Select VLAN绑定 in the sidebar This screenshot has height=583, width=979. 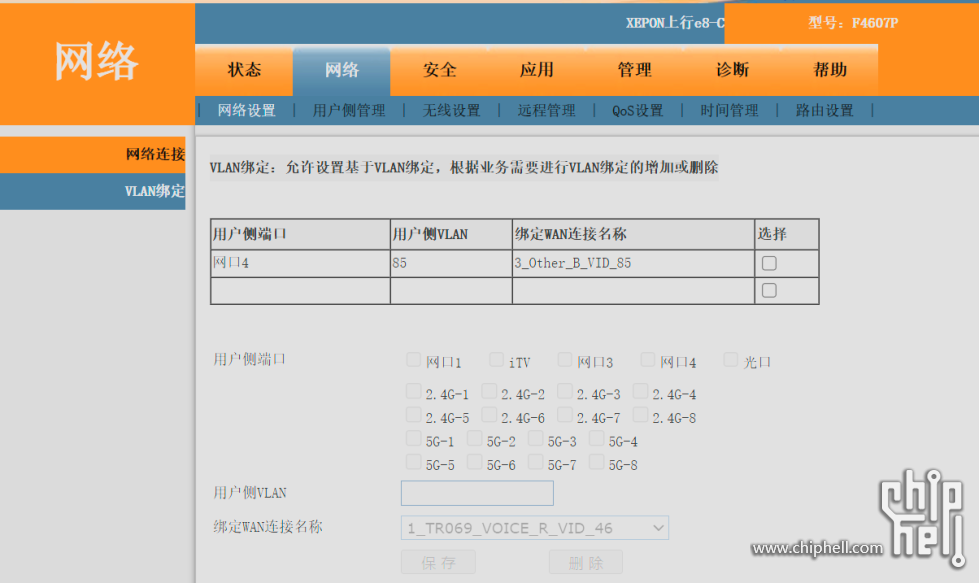92,191
